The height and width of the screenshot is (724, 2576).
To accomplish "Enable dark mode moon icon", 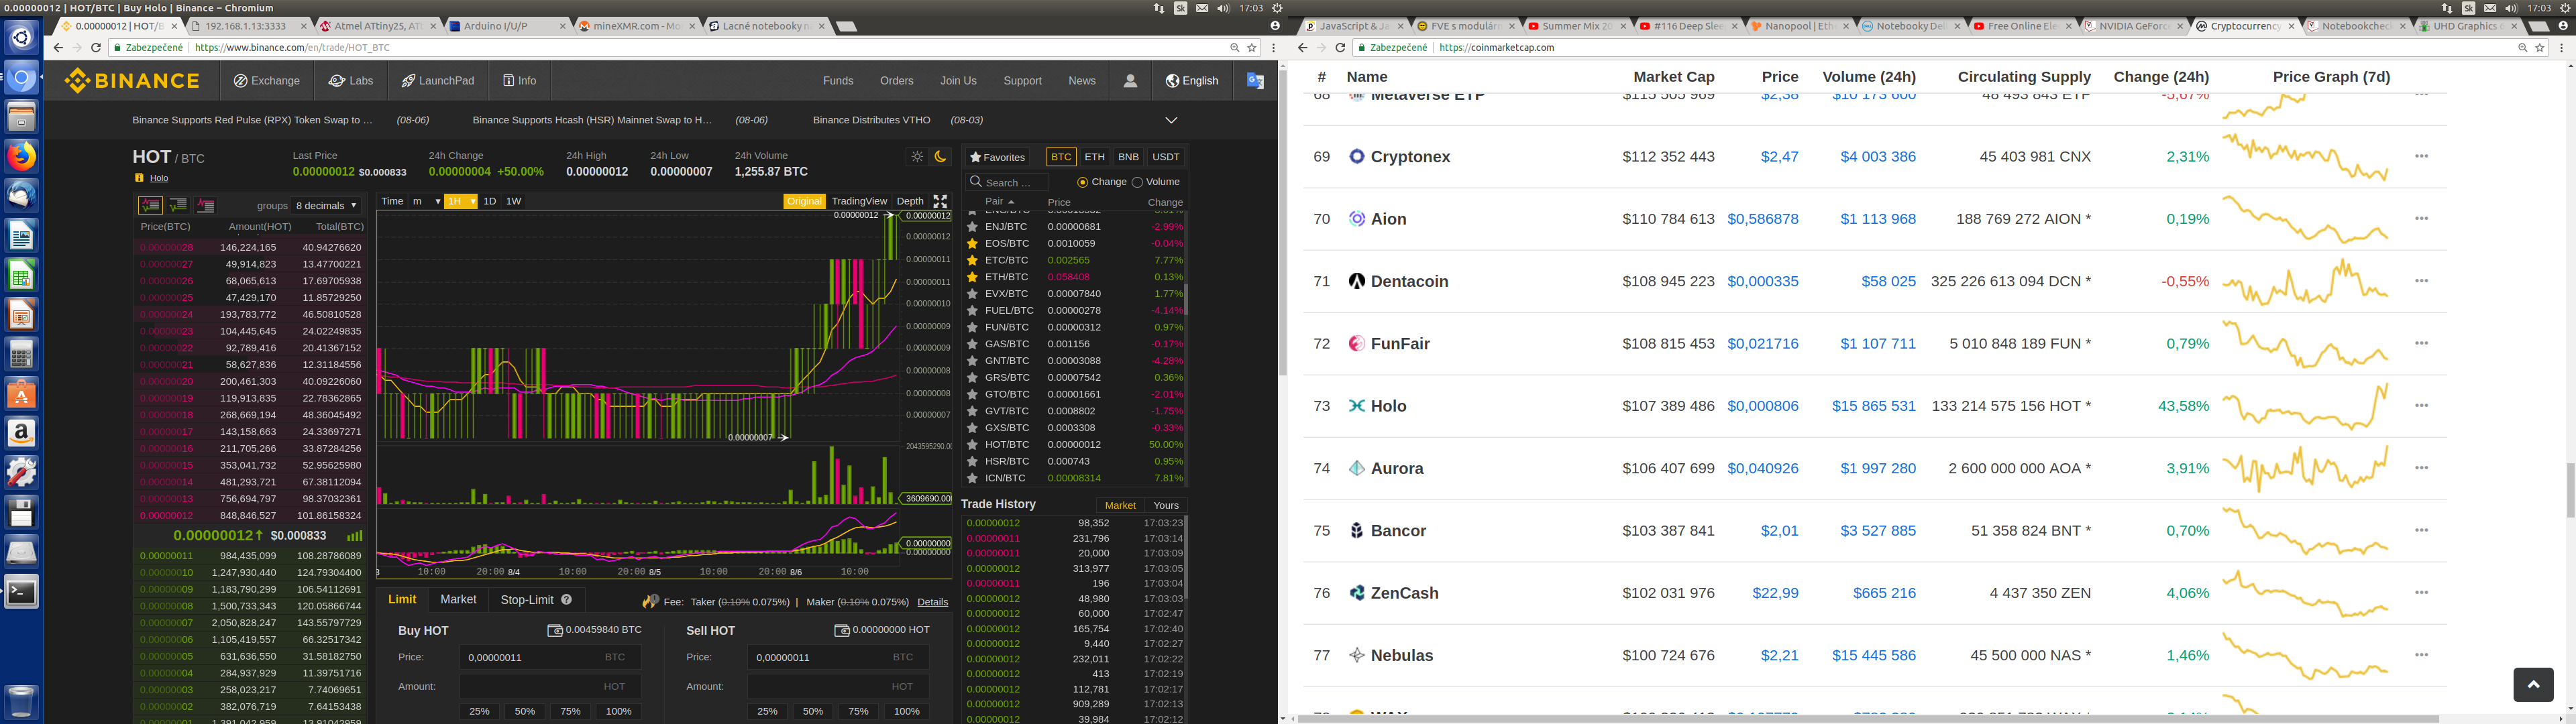I will point(940,156).
